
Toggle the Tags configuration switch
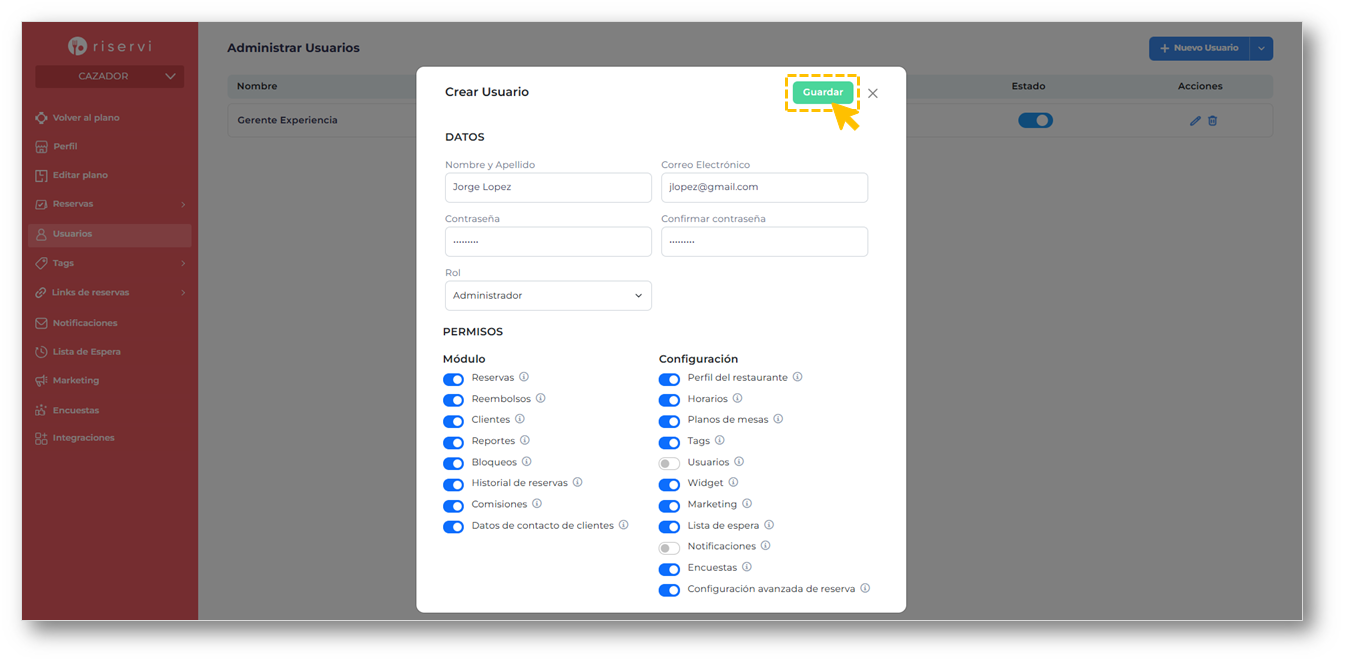(669, 442)
